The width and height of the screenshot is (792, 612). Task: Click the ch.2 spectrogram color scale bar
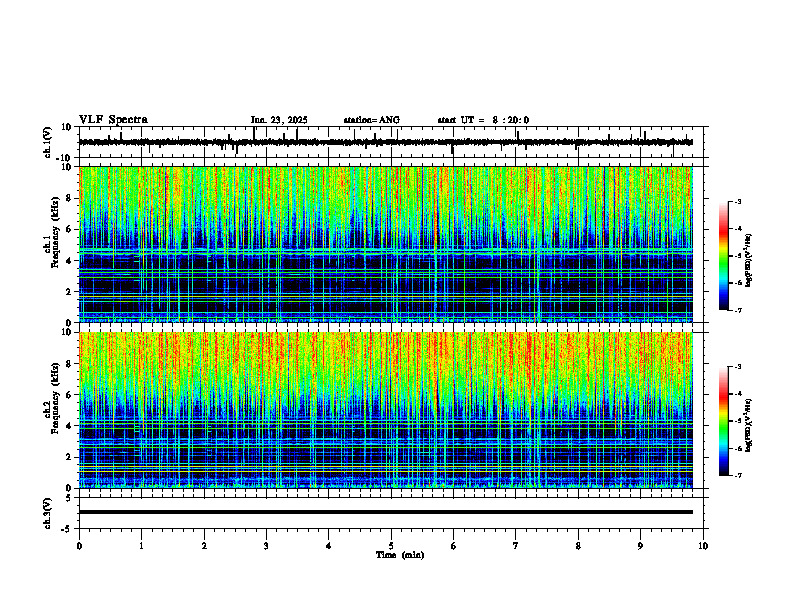click(723, 421)
